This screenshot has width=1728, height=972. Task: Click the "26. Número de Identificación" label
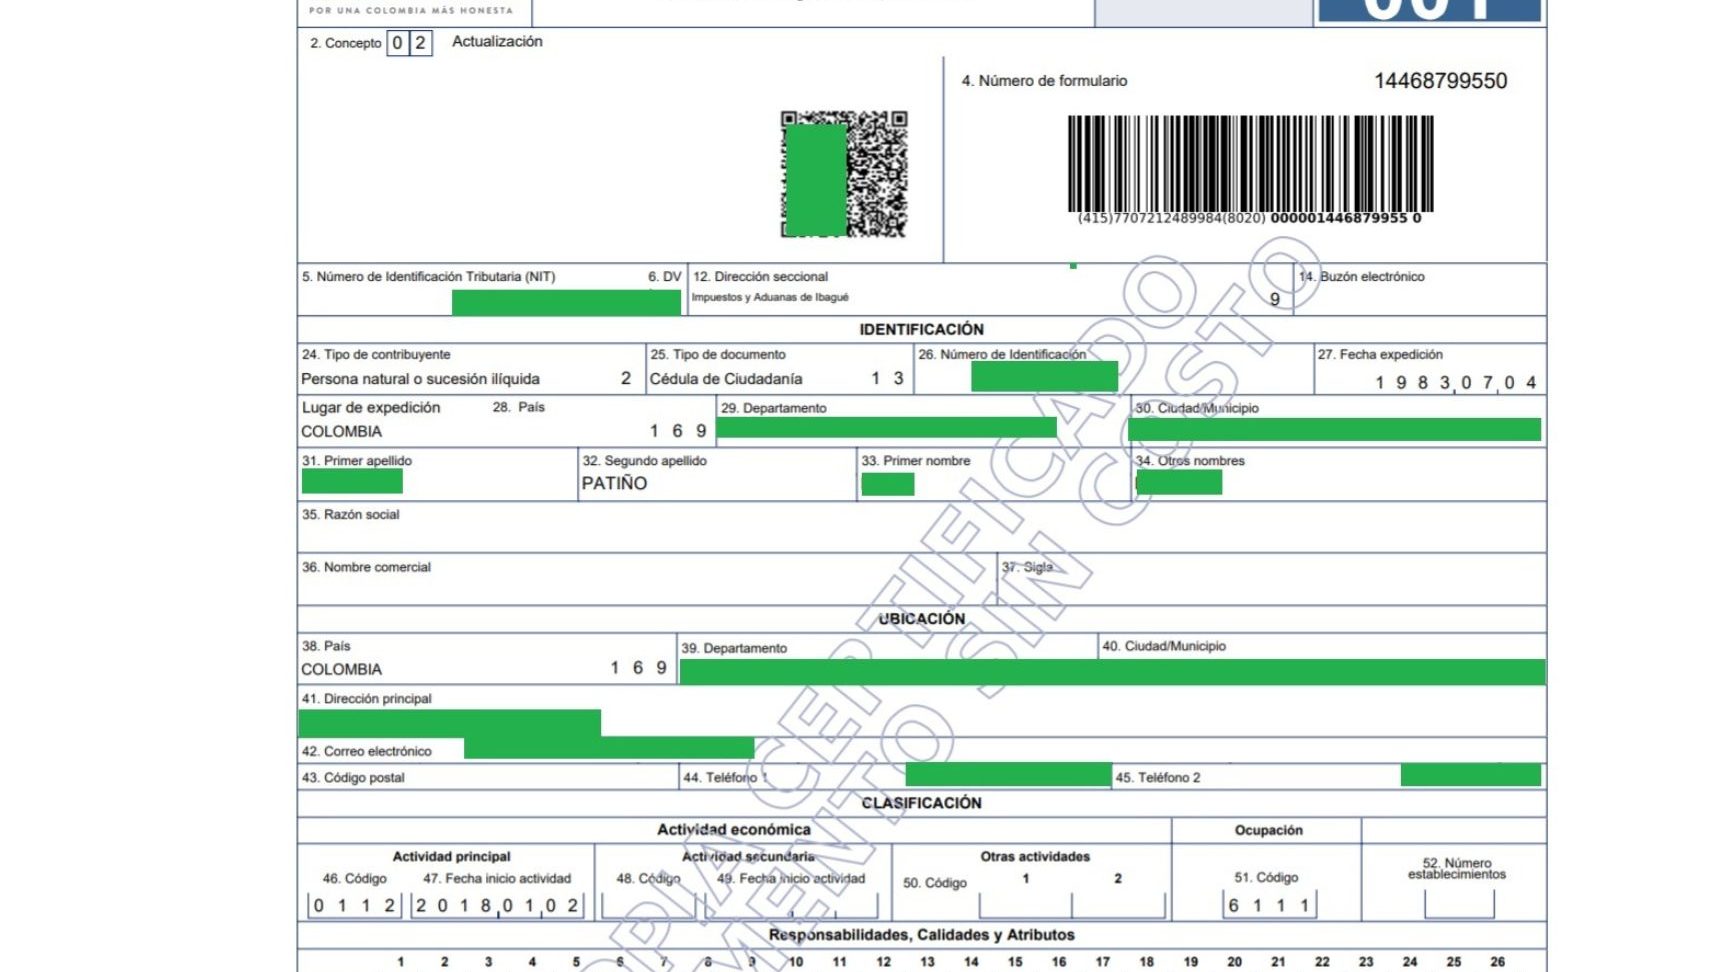[x=1002, y=354]
